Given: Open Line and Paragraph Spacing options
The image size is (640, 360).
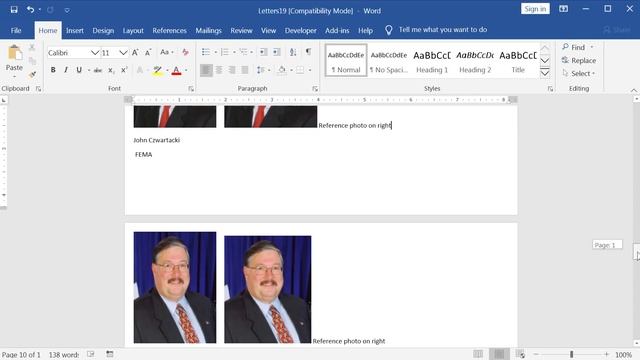Looking at the screenshot, I should pyautogui.click(x=261, y=70).
